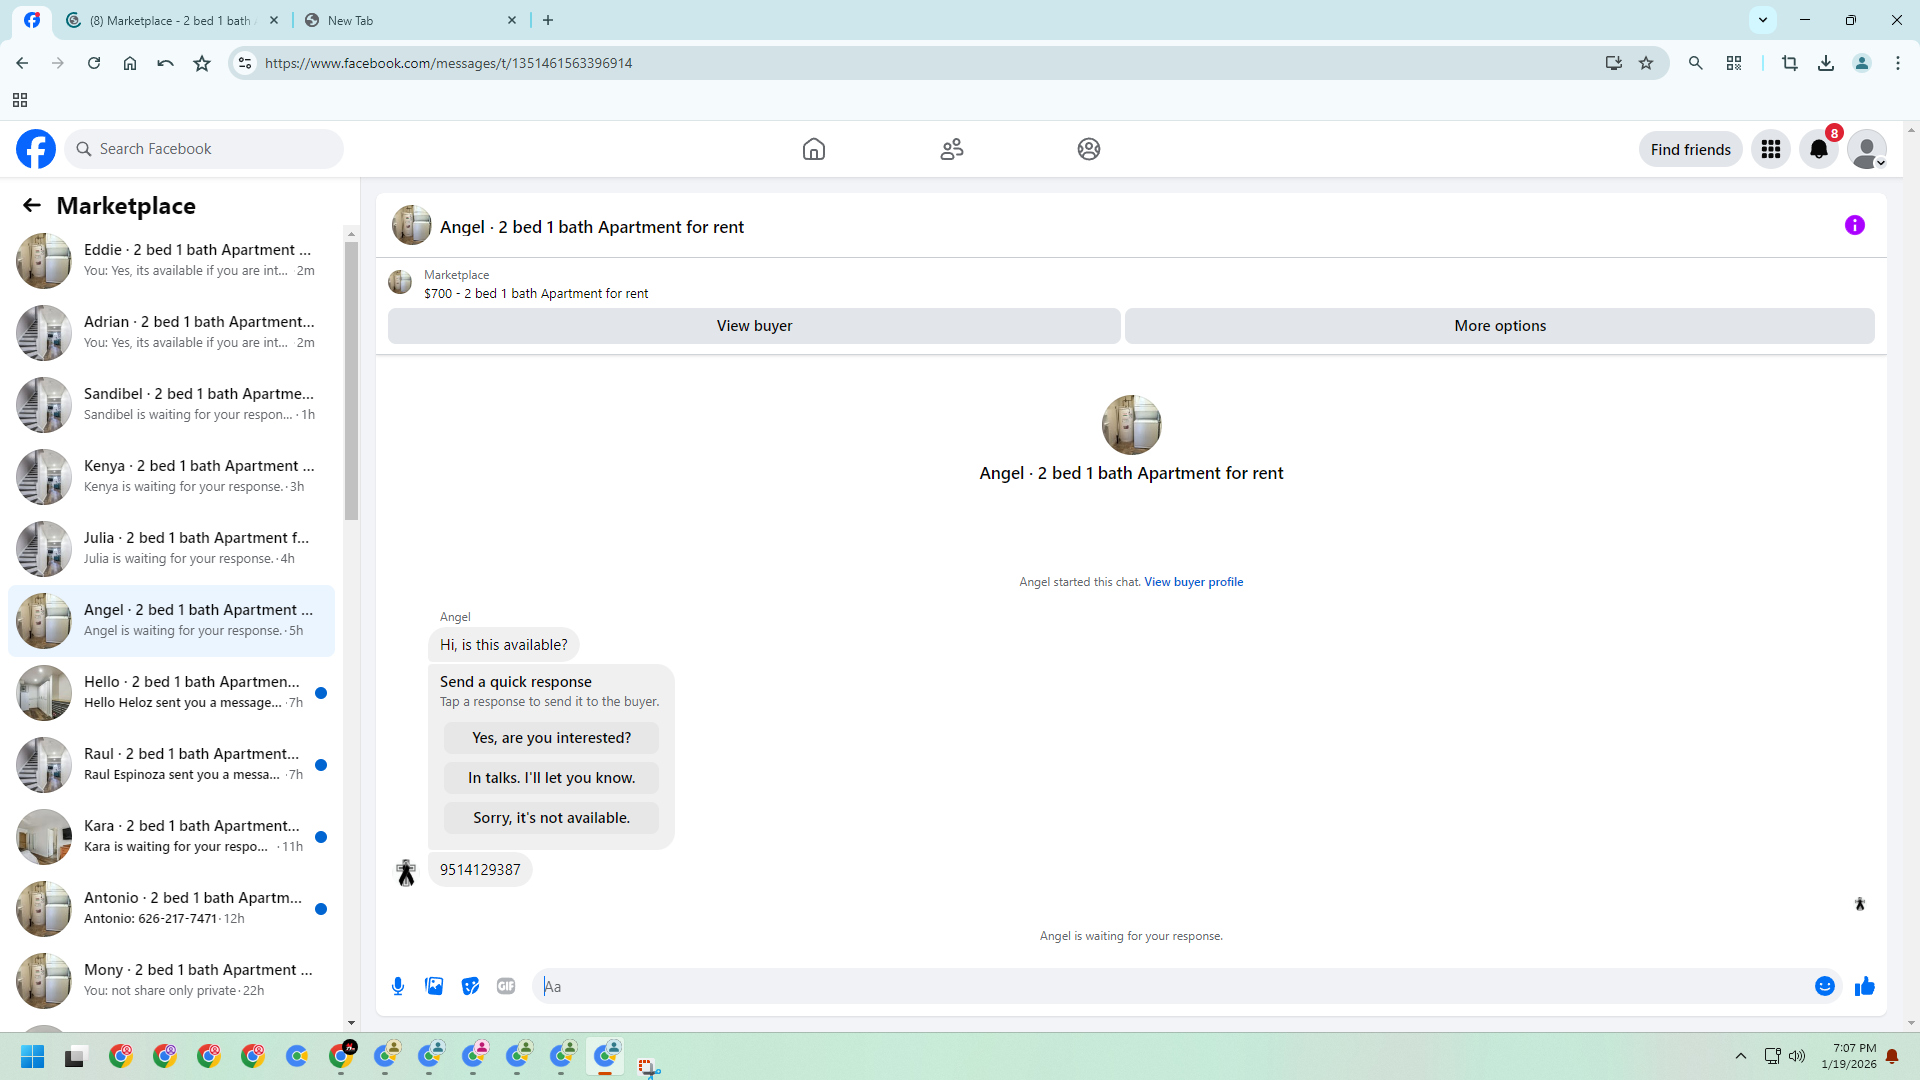Click the voice clip microphone icon
The image size is (1920, 1080).
tap(398, 986)
